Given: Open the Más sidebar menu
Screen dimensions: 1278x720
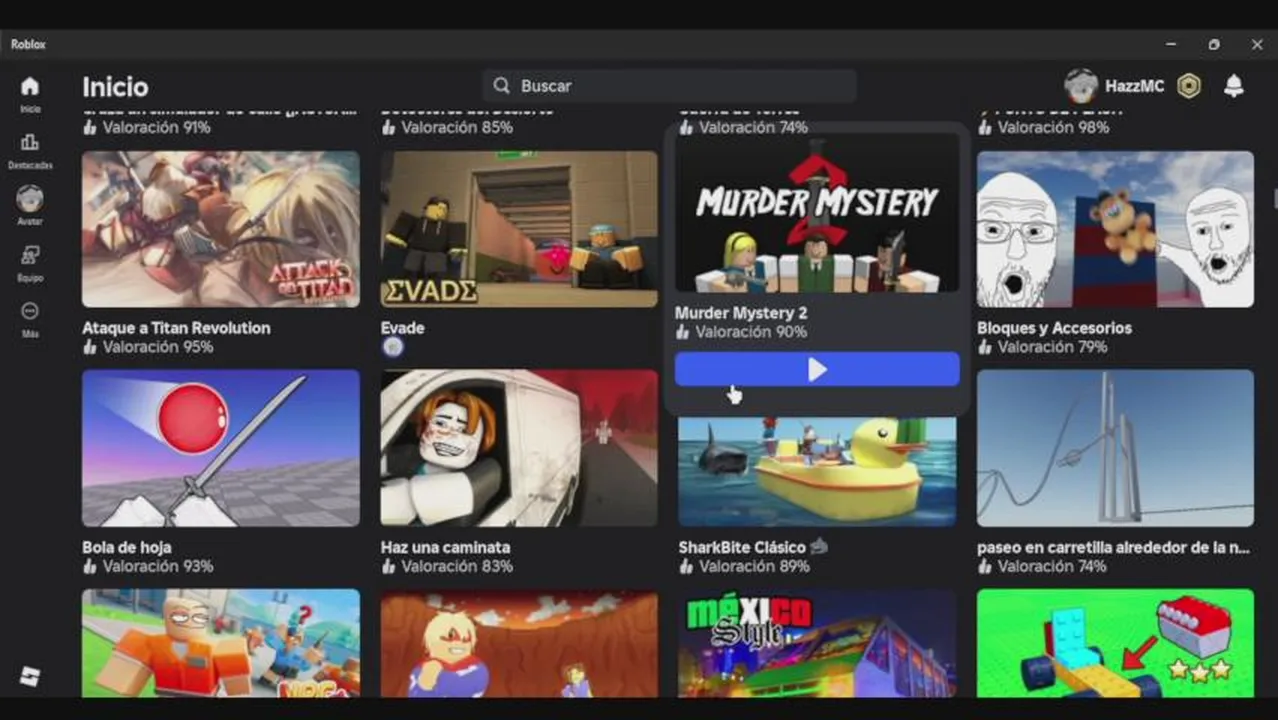Looking at the screenshot, I should 30,311.
